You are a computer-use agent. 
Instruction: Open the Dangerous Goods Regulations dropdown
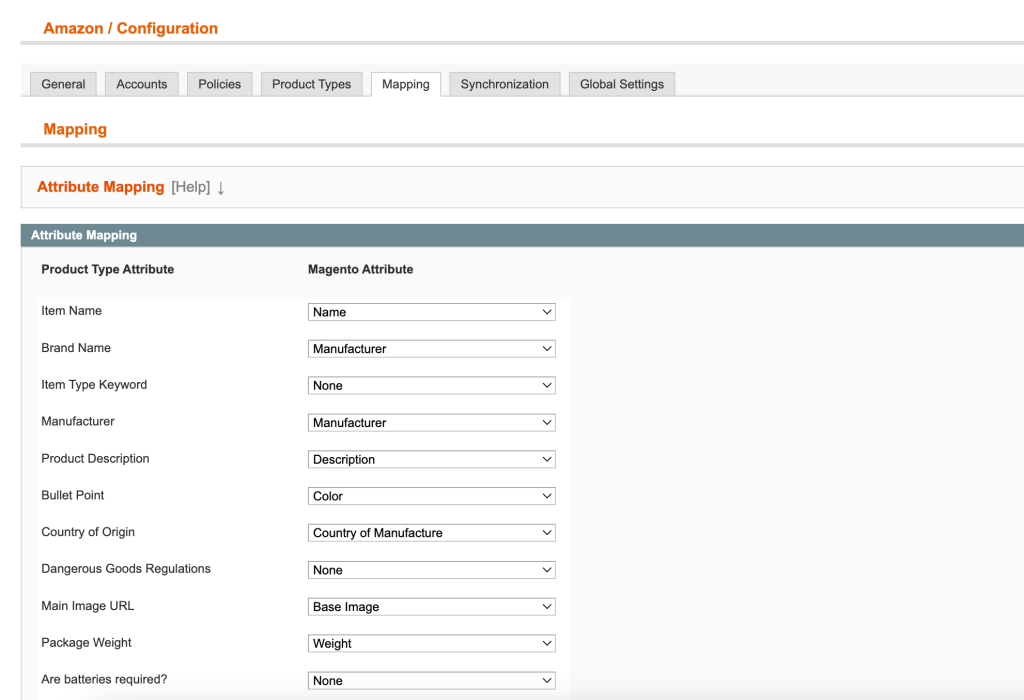click(431, 570)
